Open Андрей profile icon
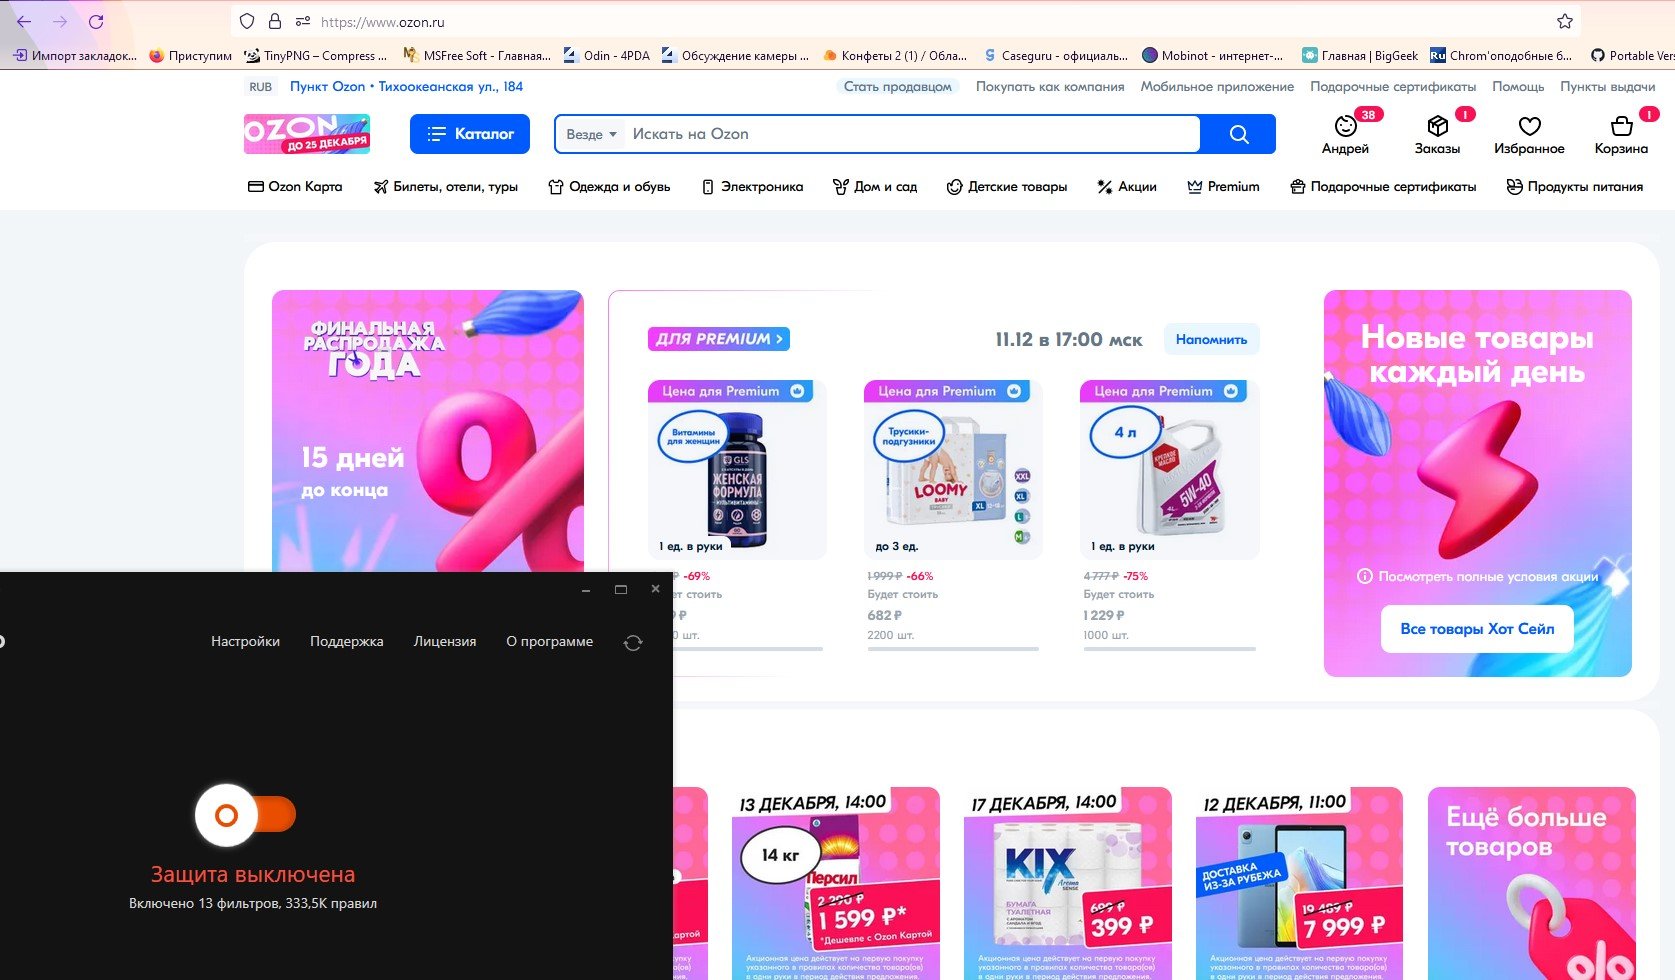Screen dimensions: 1675x980 (x=1345, y=127)
